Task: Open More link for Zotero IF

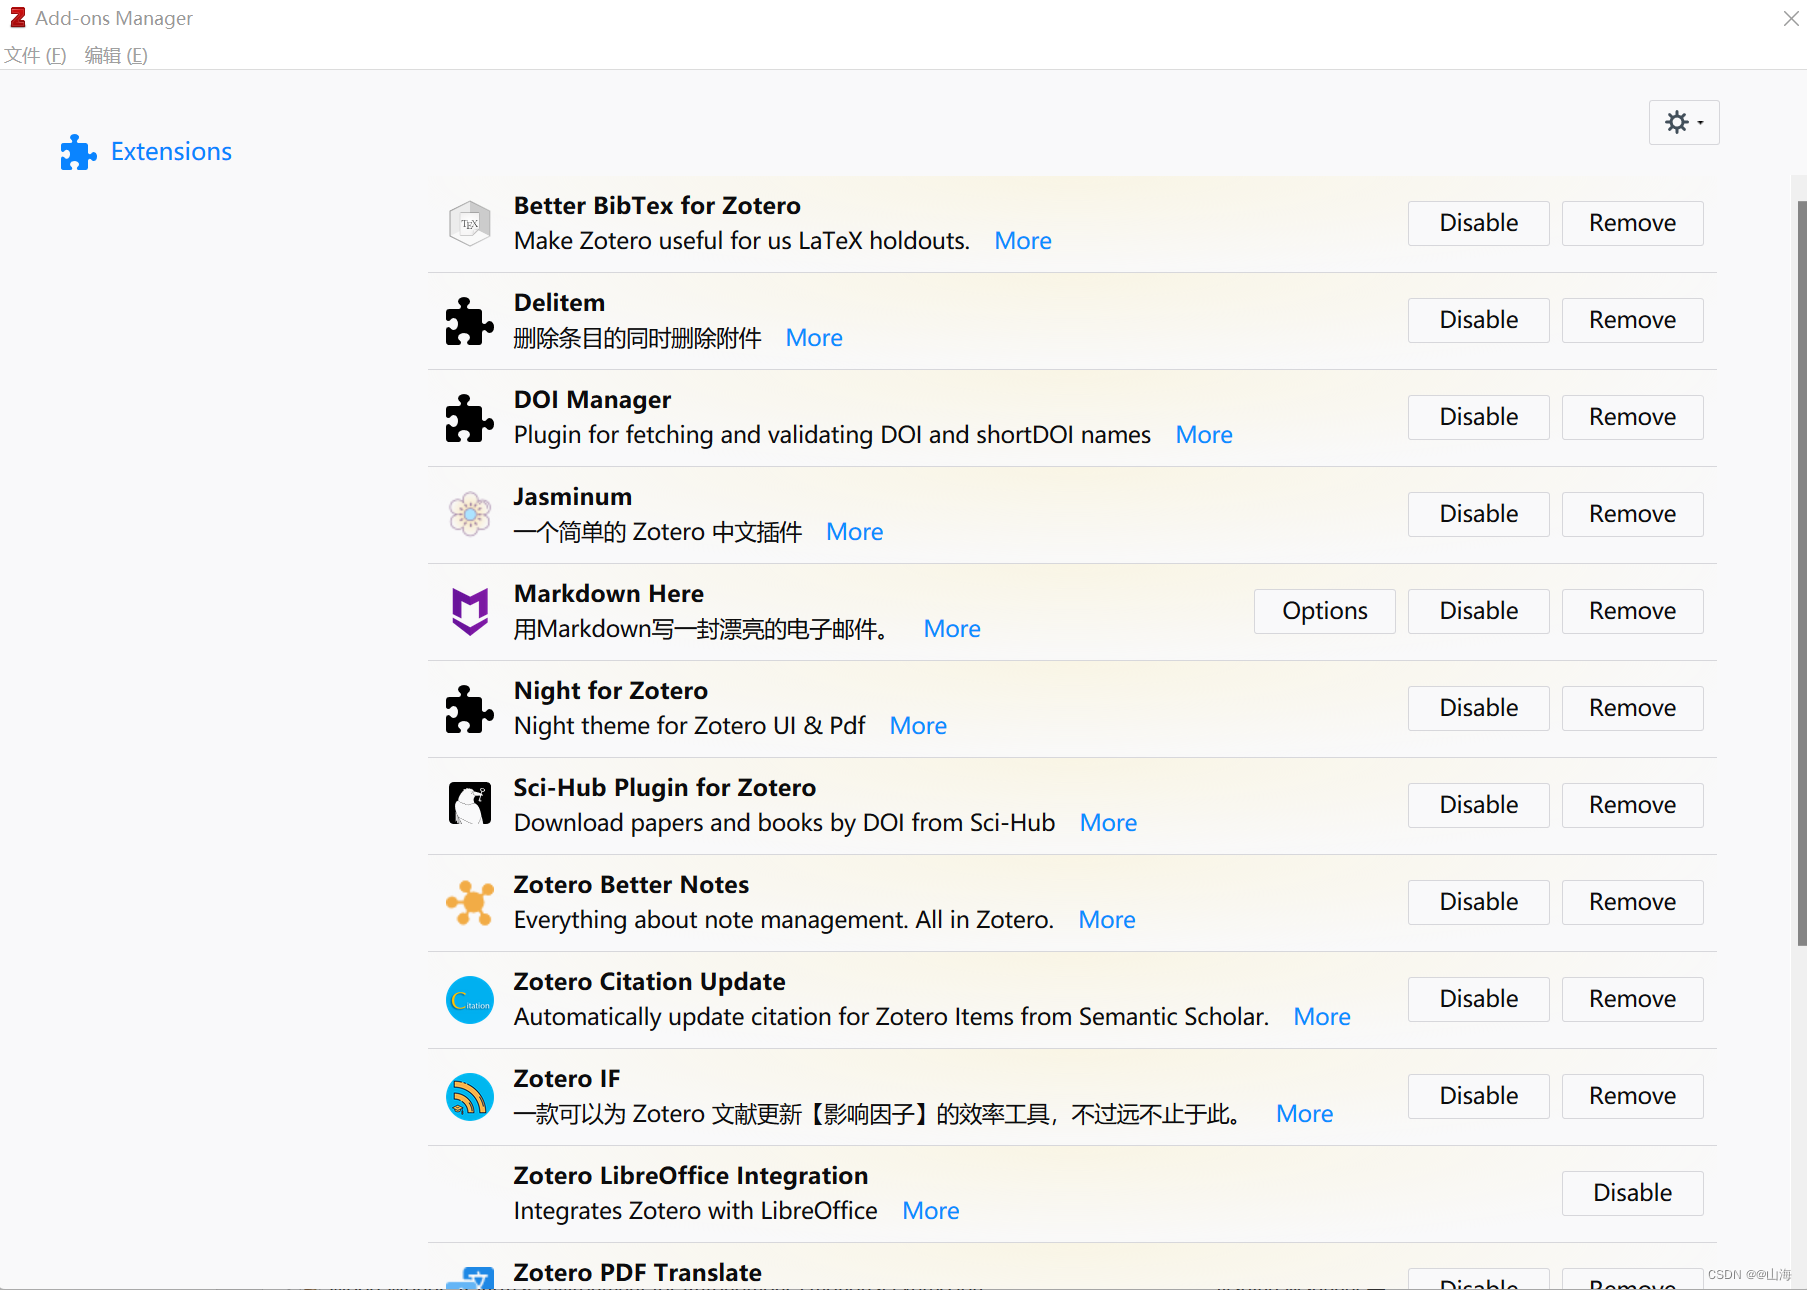Action: [x=1304, y=1114]
